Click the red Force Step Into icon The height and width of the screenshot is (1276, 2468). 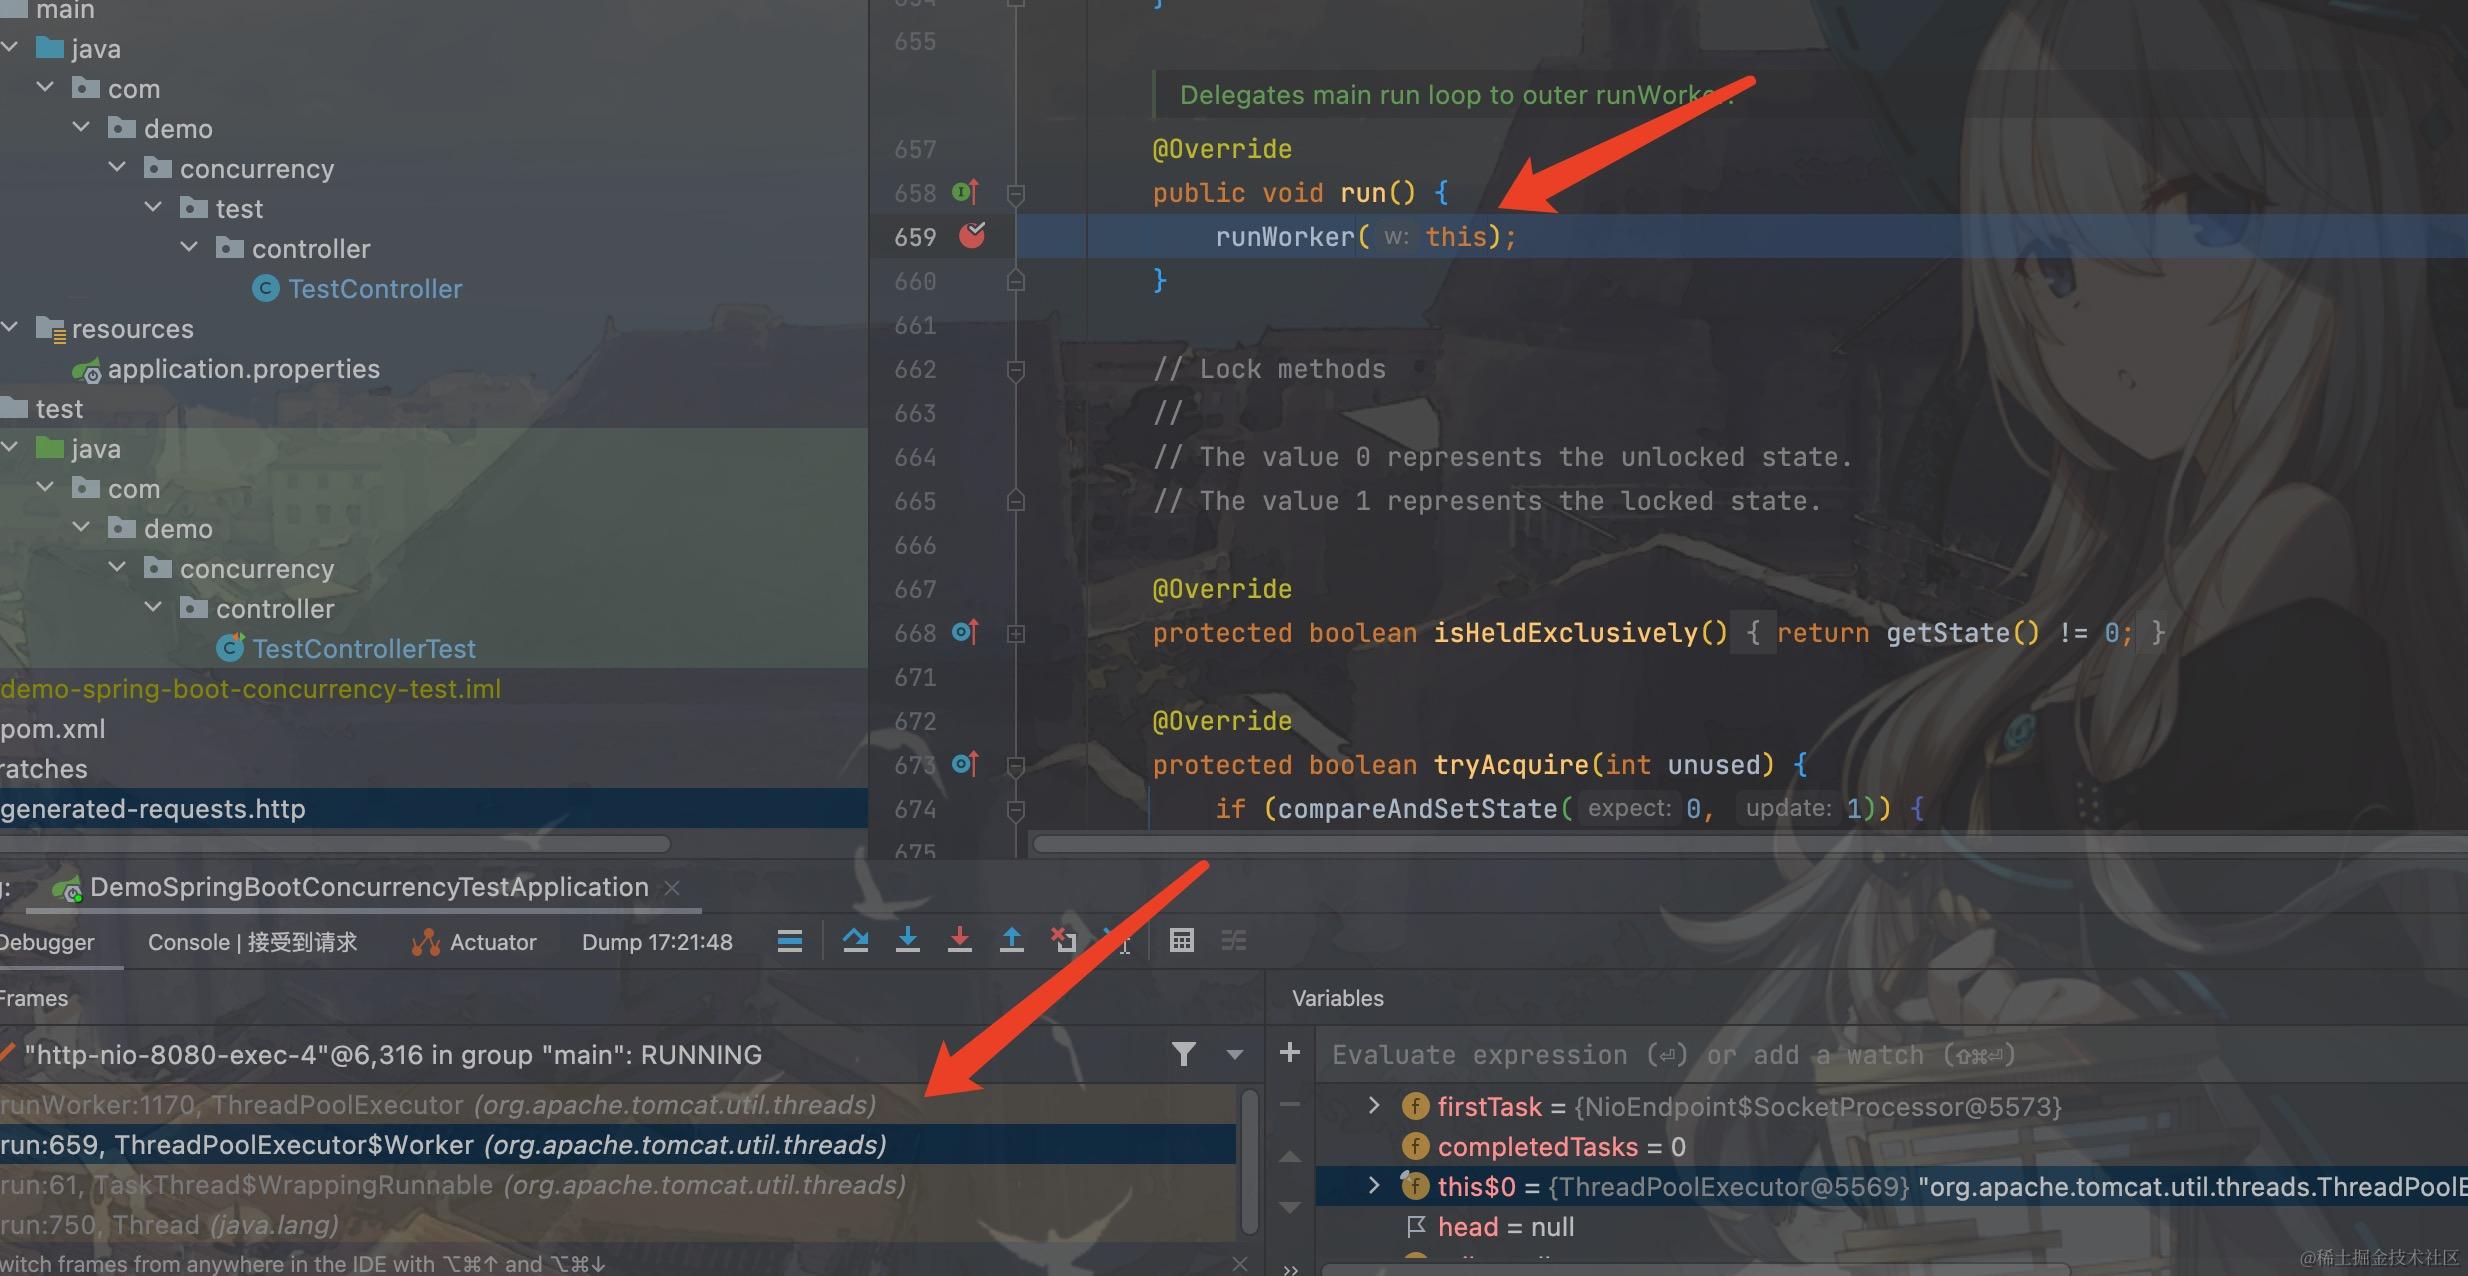point(960,941)
